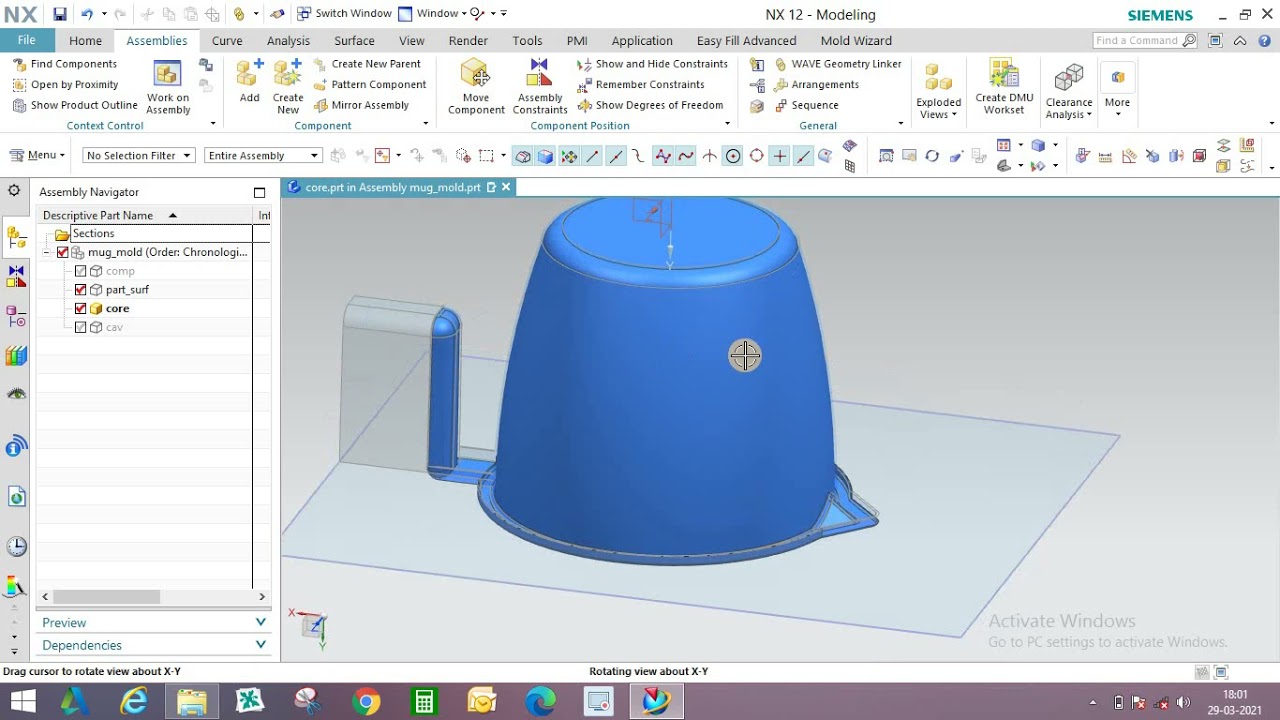Viewport: 1280px width, 720px height.
Task: Click Switch Window button
Action: point(344,14)
